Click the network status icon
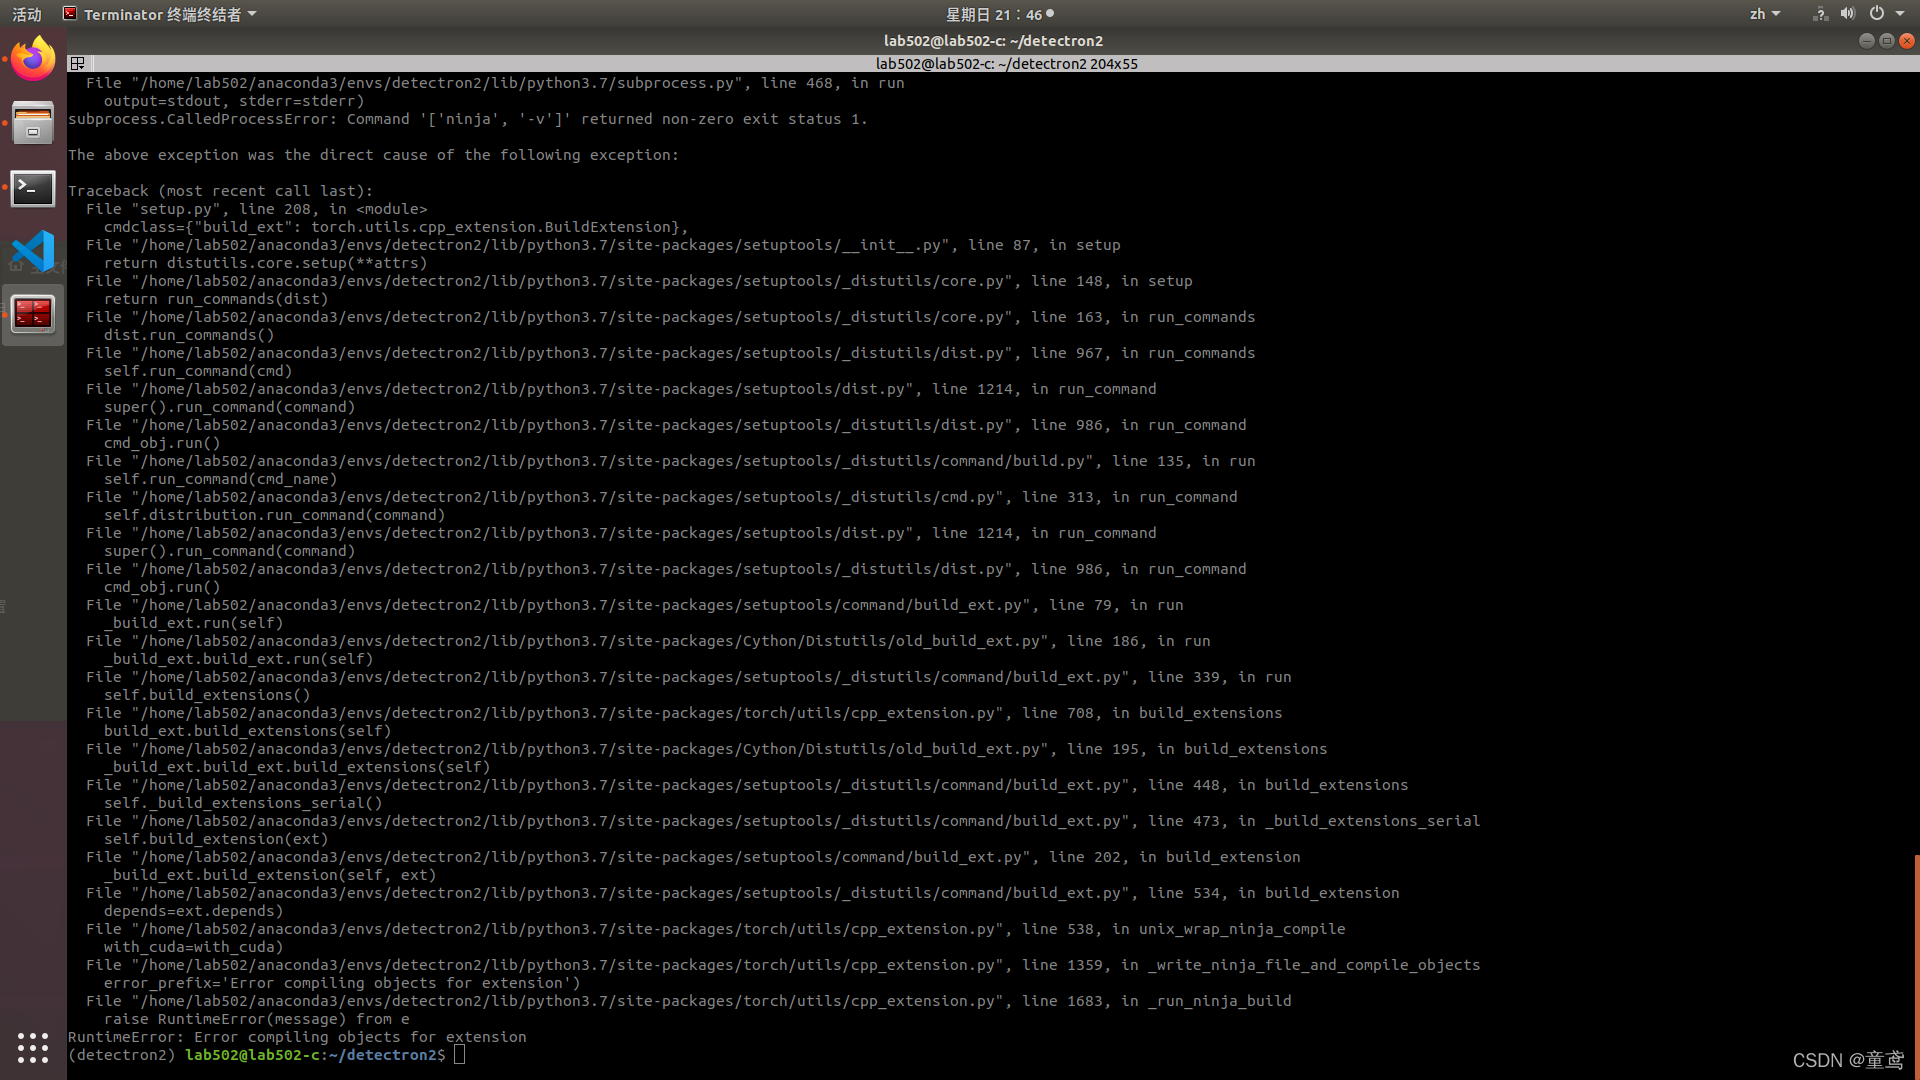1920x1080 pixels. pos(1820,14)
